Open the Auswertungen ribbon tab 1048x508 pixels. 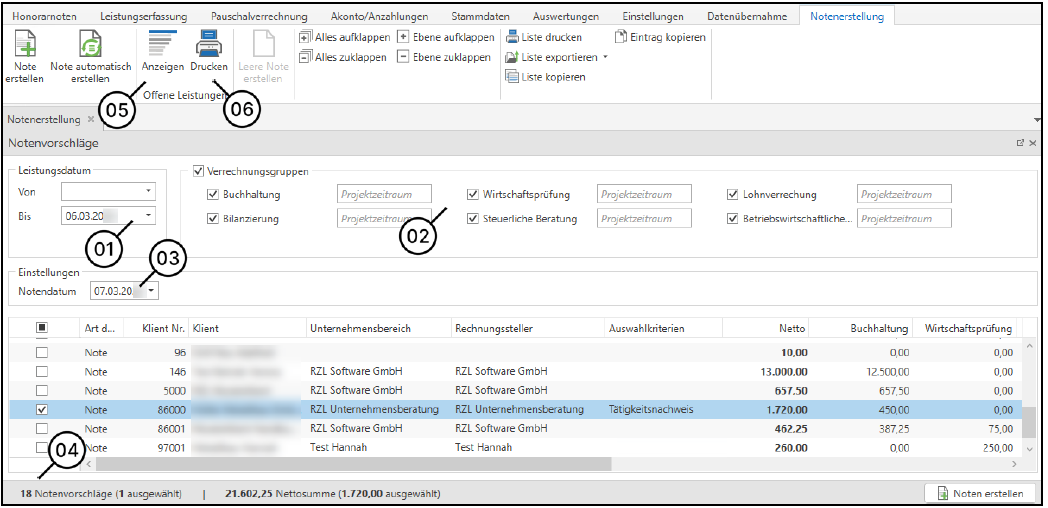pos(566,17)
